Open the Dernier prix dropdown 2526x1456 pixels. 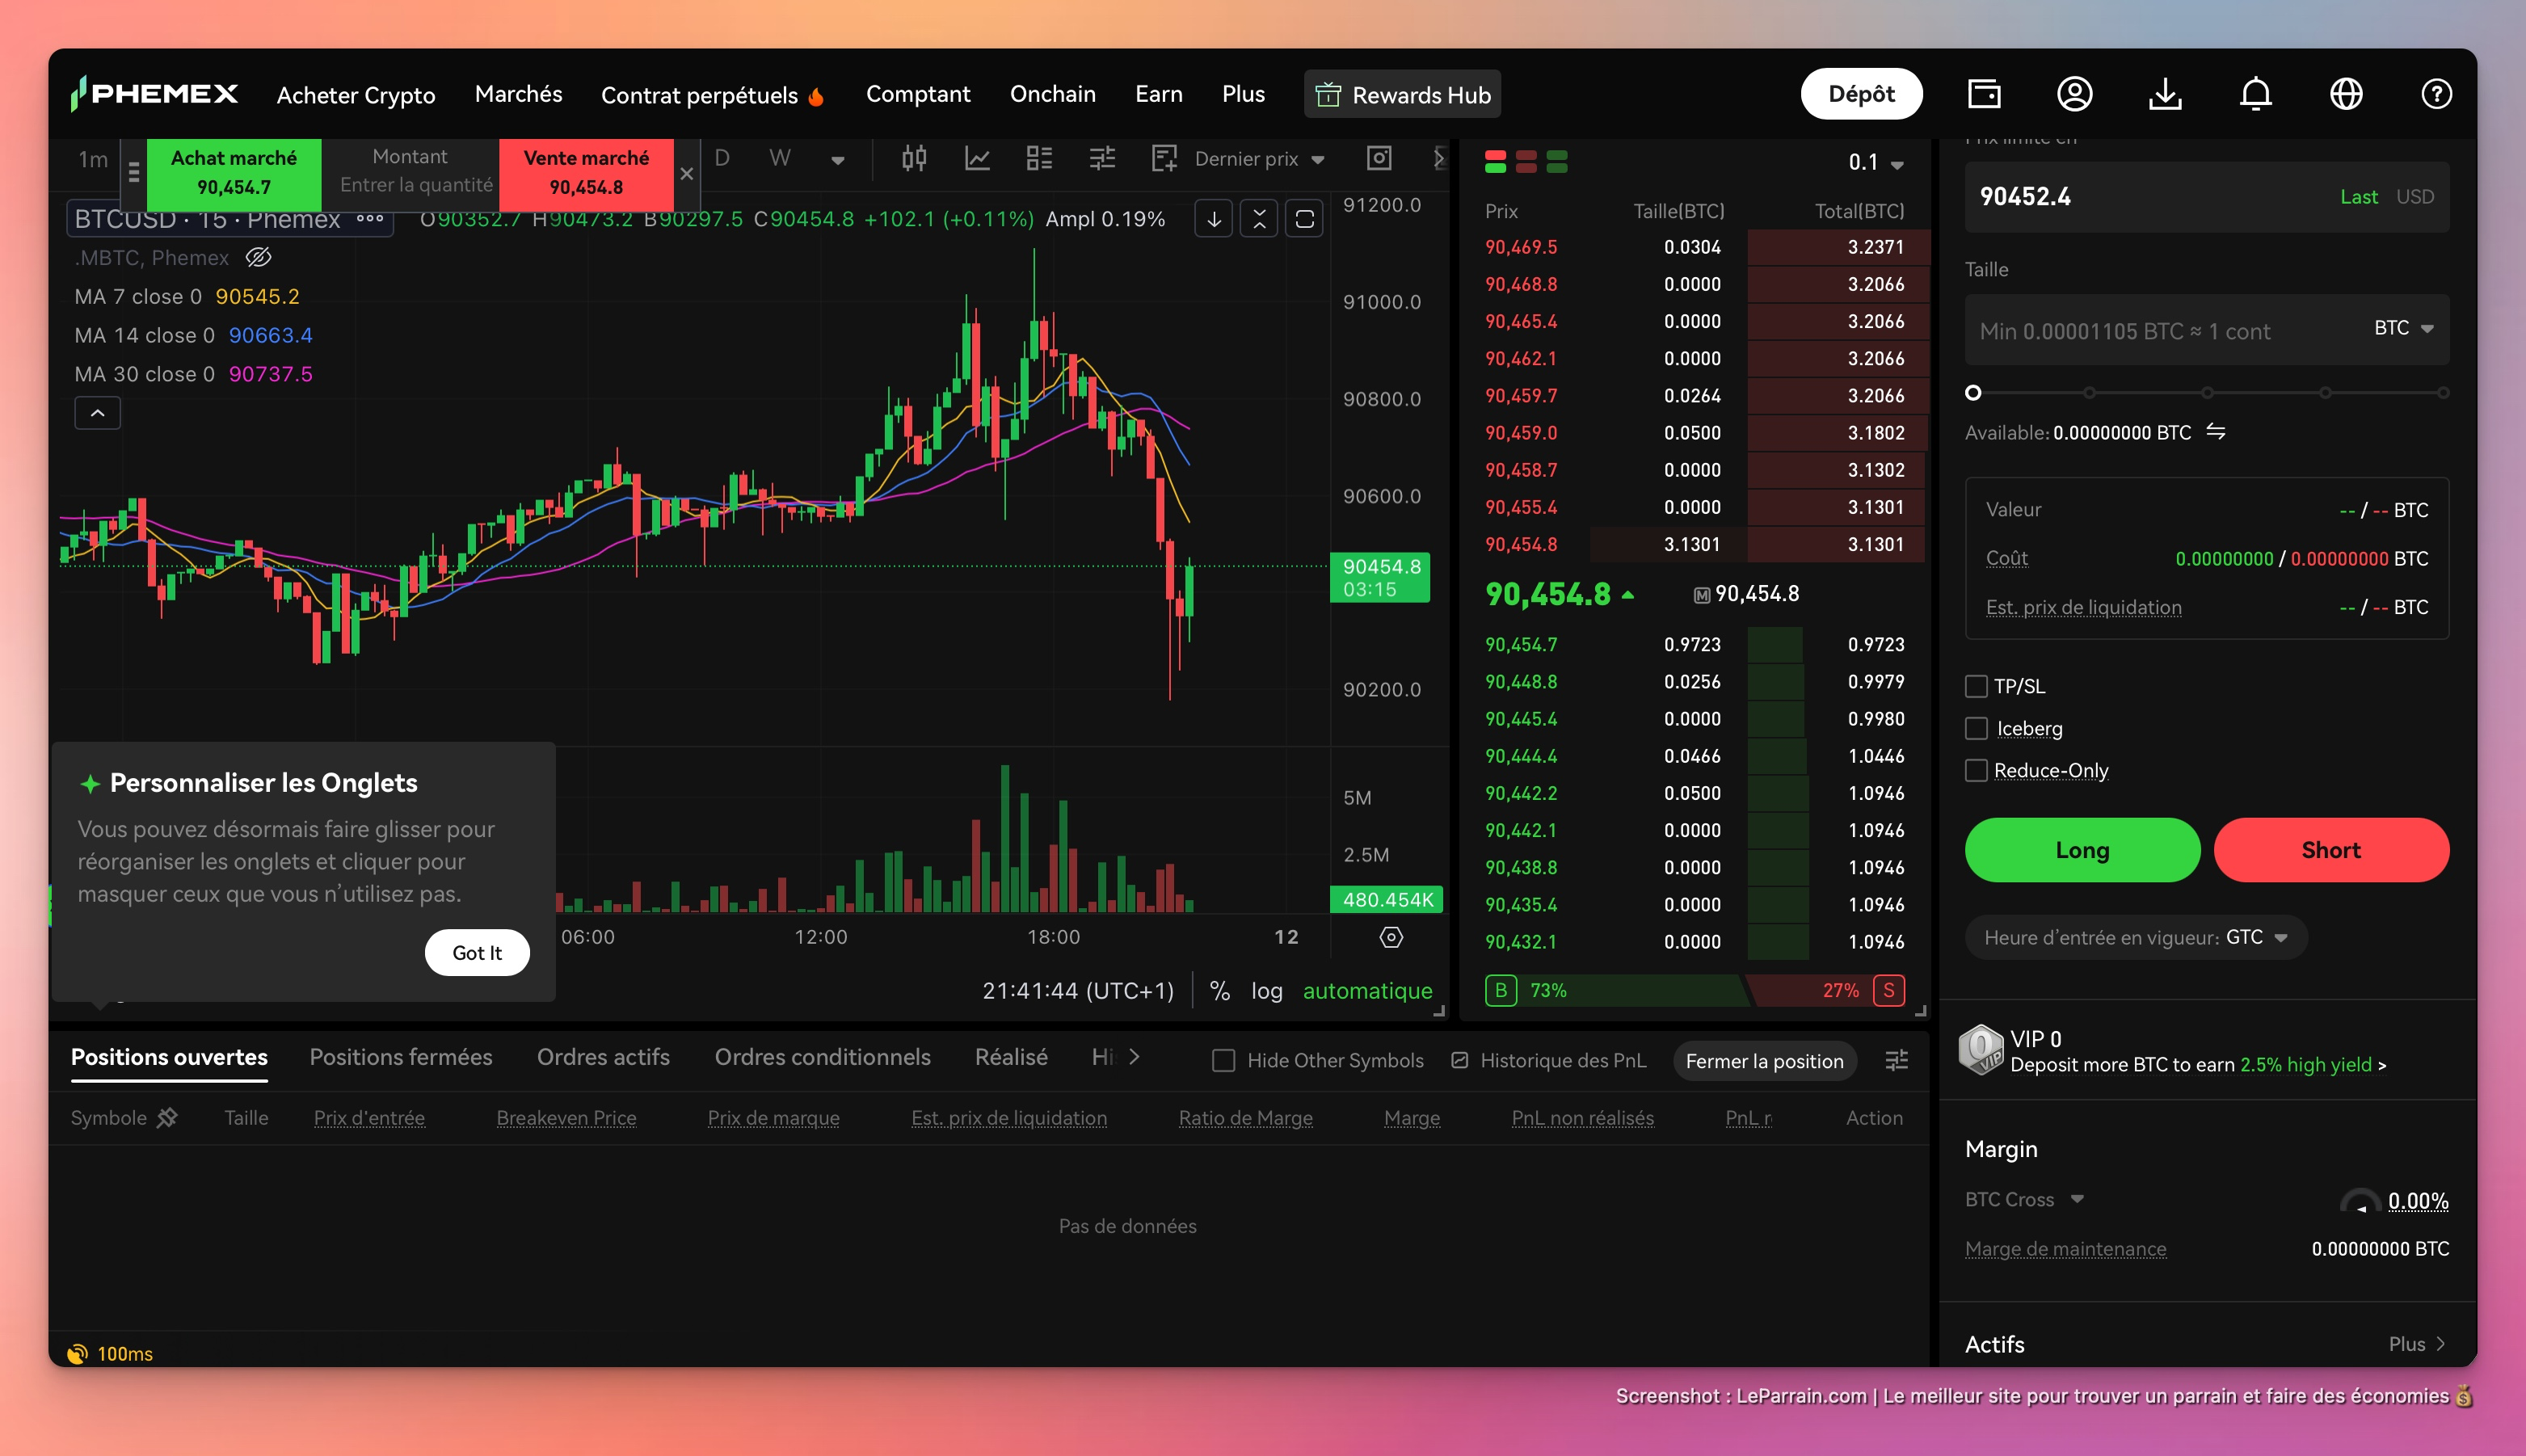(1259, 159)
